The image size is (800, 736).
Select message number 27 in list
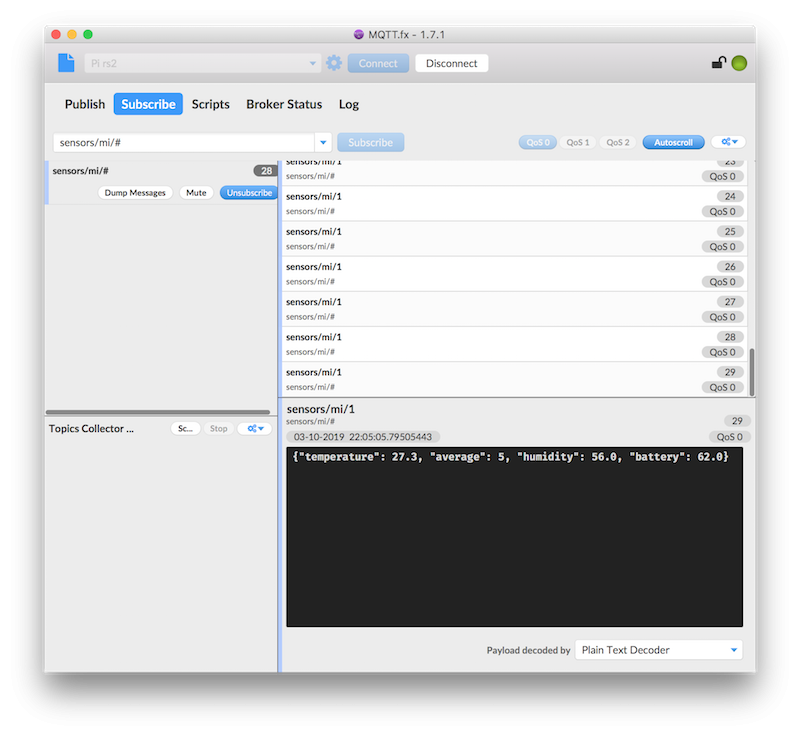click(x=514, y=309)
